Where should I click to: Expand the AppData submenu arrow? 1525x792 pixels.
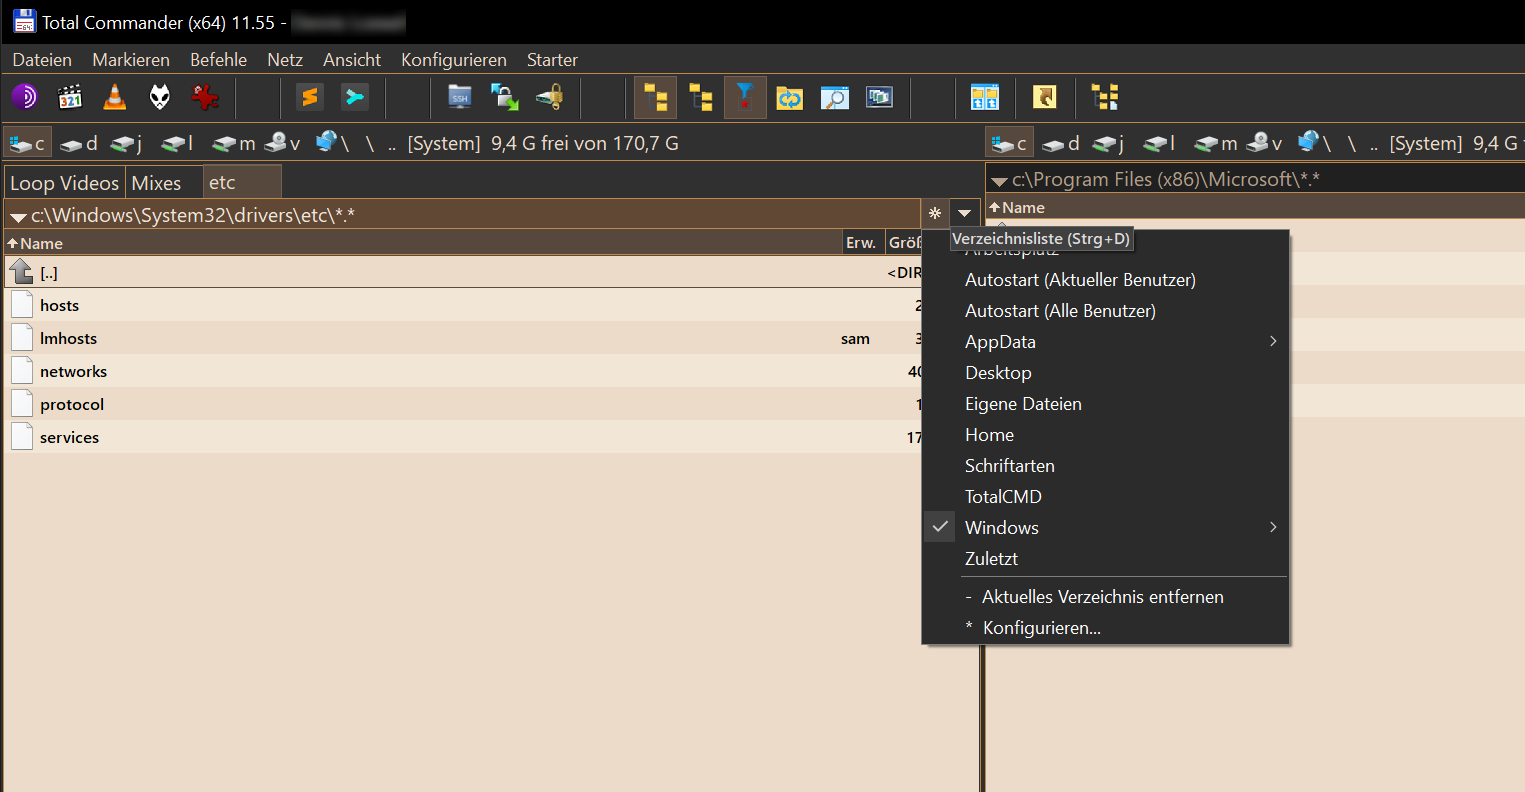point(1273,341)
